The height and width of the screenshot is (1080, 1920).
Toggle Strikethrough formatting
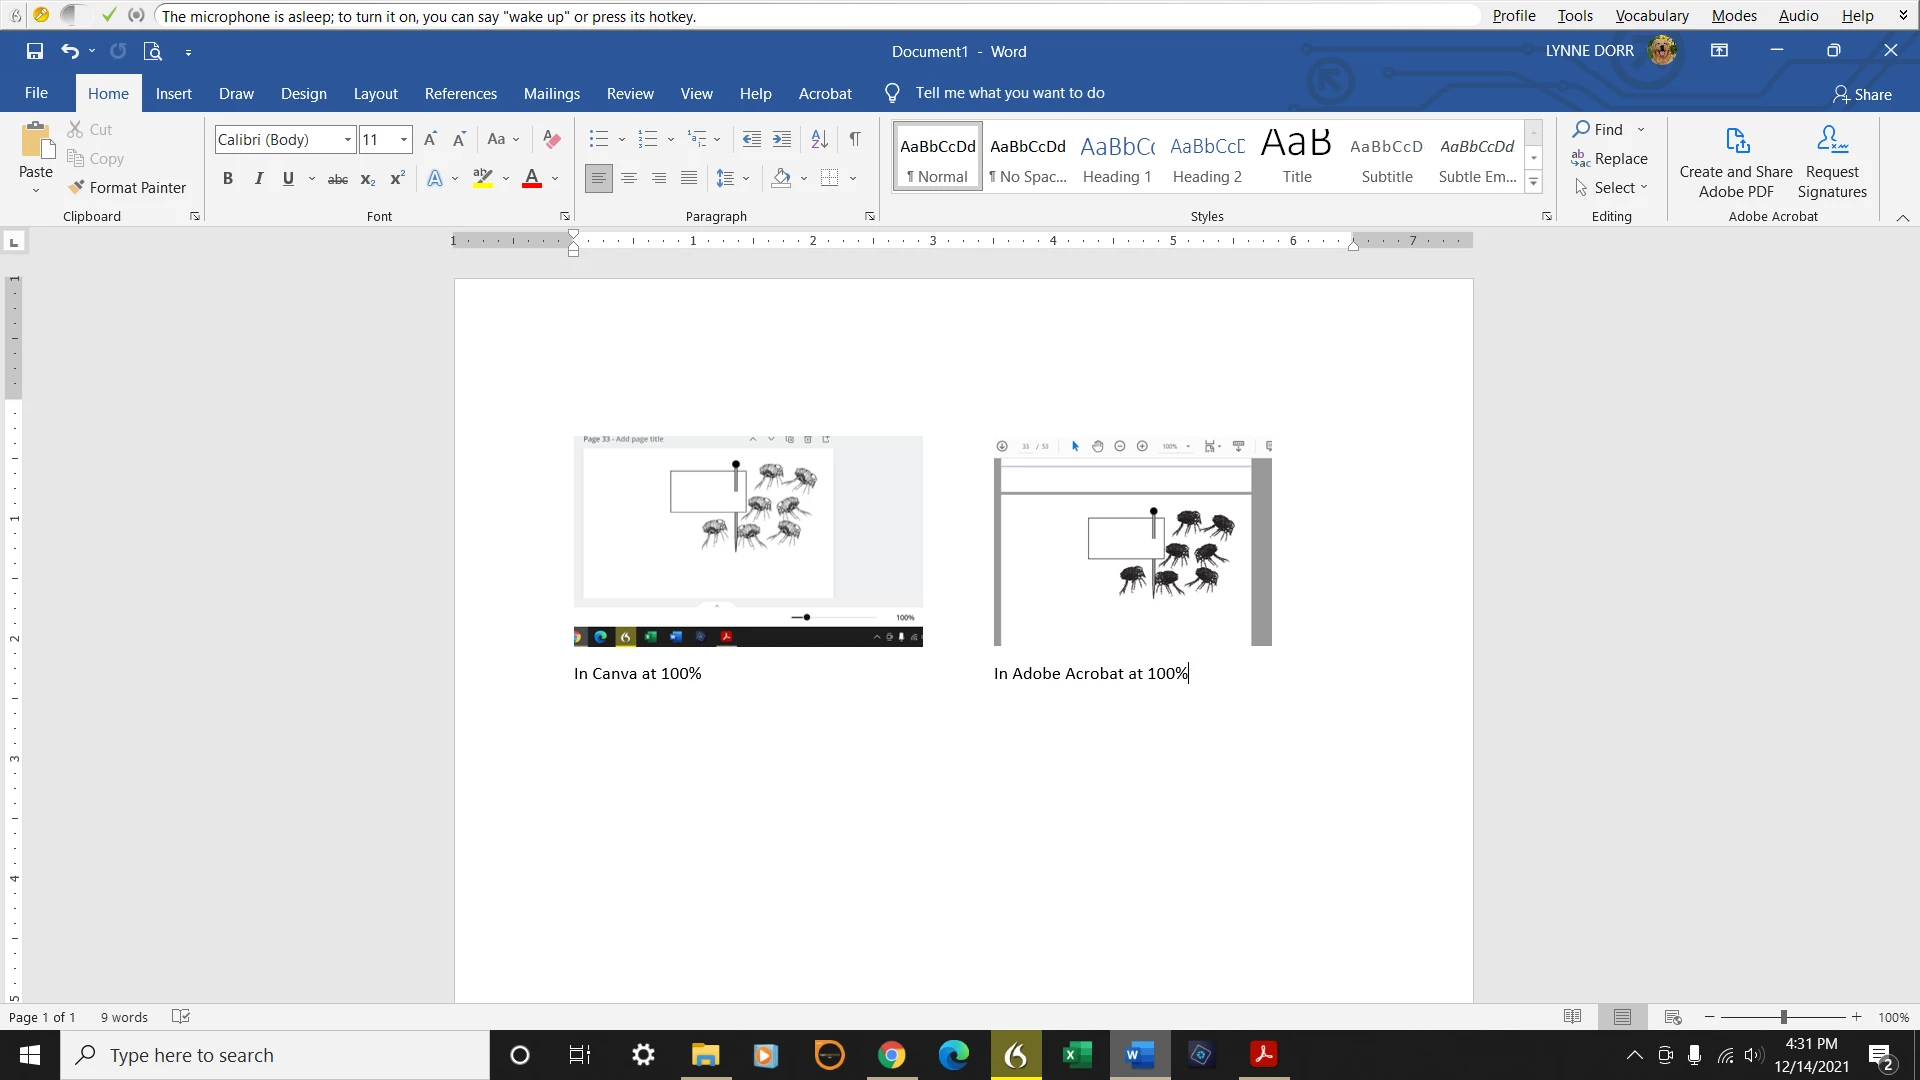point(338,179)
